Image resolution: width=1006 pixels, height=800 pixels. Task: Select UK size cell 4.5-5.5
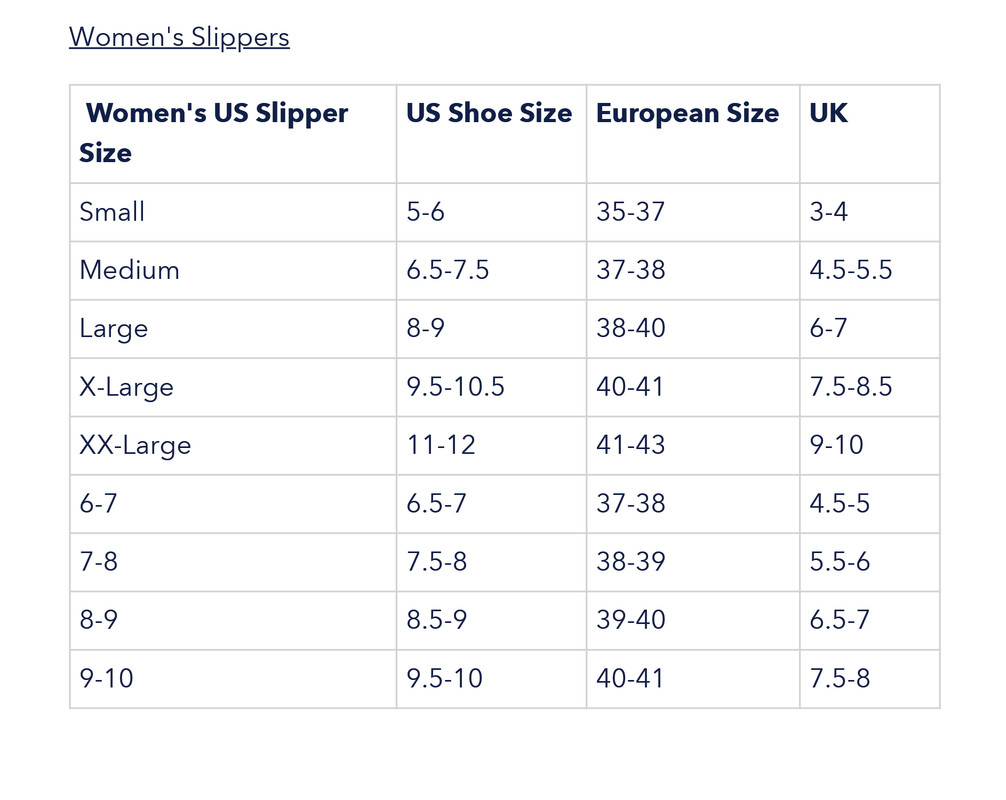(x=850, y=270)
